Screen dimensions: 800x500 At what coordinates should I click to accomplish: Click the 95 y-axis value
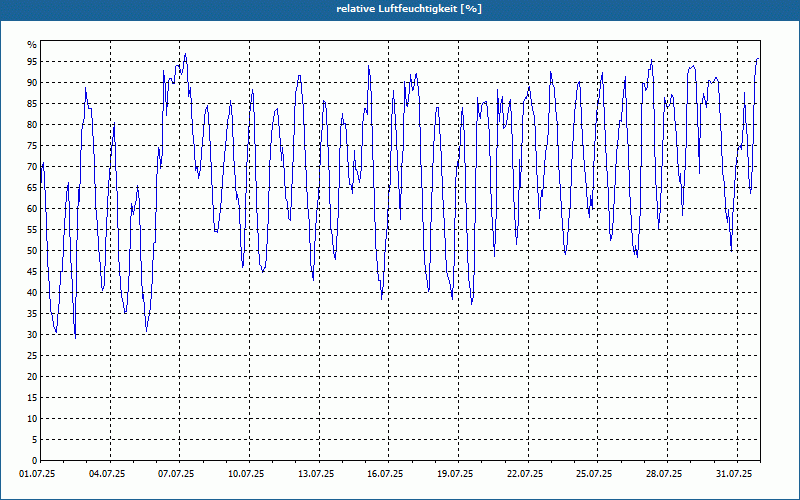point(32,62)
